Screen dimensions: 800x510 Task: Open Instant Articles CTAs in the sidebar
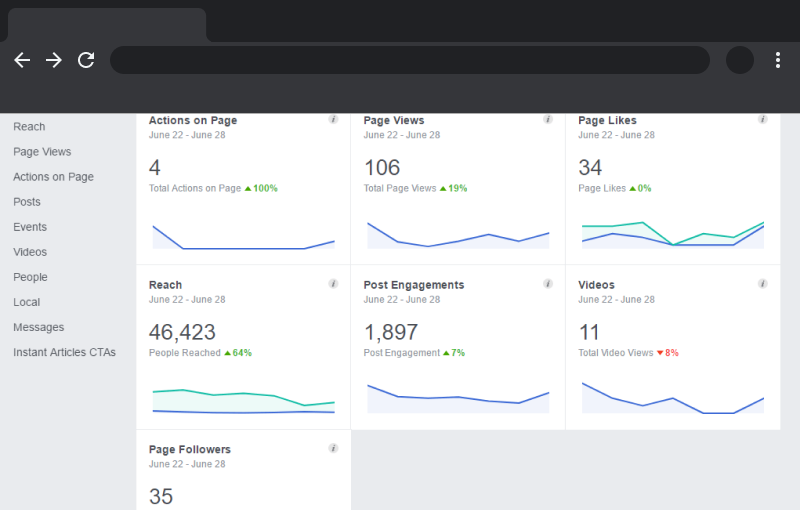(x=64, y=352)
